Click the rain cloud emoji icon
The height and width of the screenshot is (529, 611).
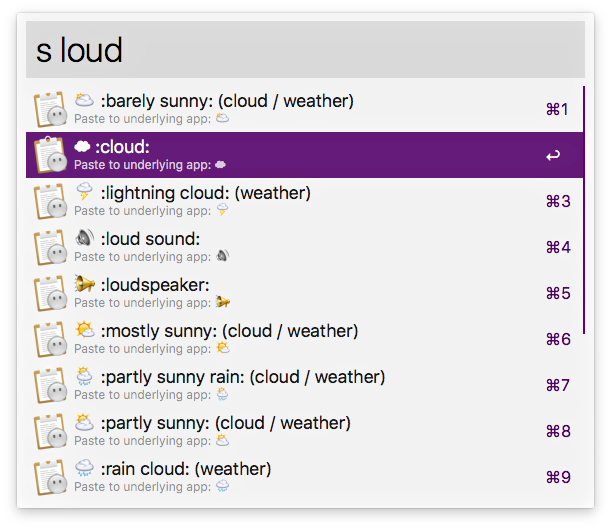[84, 467]
